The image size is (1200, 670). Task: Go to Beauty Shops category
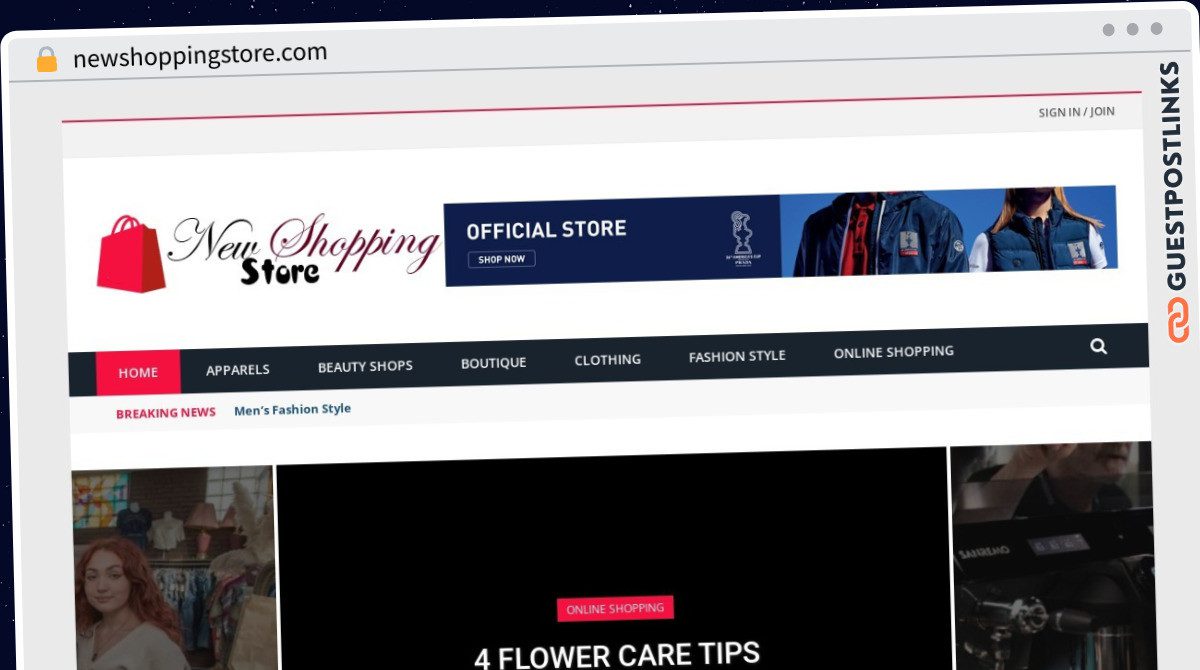pyautogui.click(x=365, y=366)
